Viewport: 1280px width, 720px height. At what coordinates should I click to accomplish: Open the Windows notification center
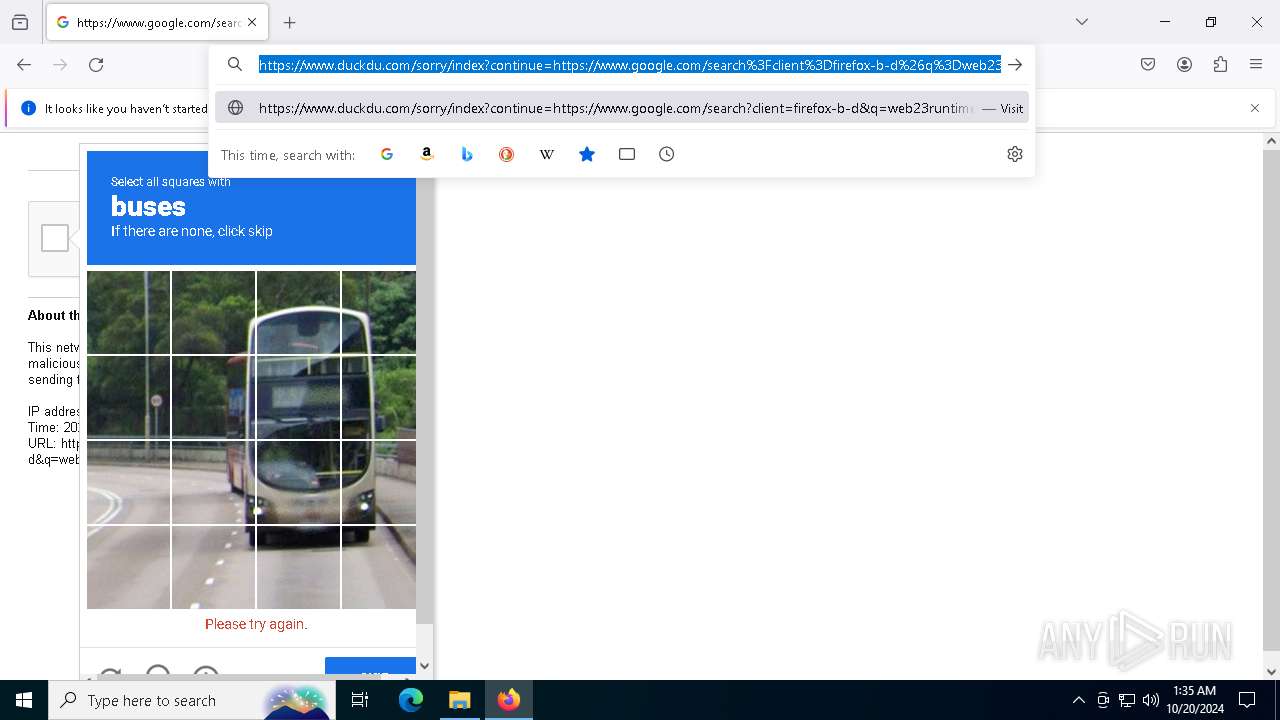point(1247,700)
